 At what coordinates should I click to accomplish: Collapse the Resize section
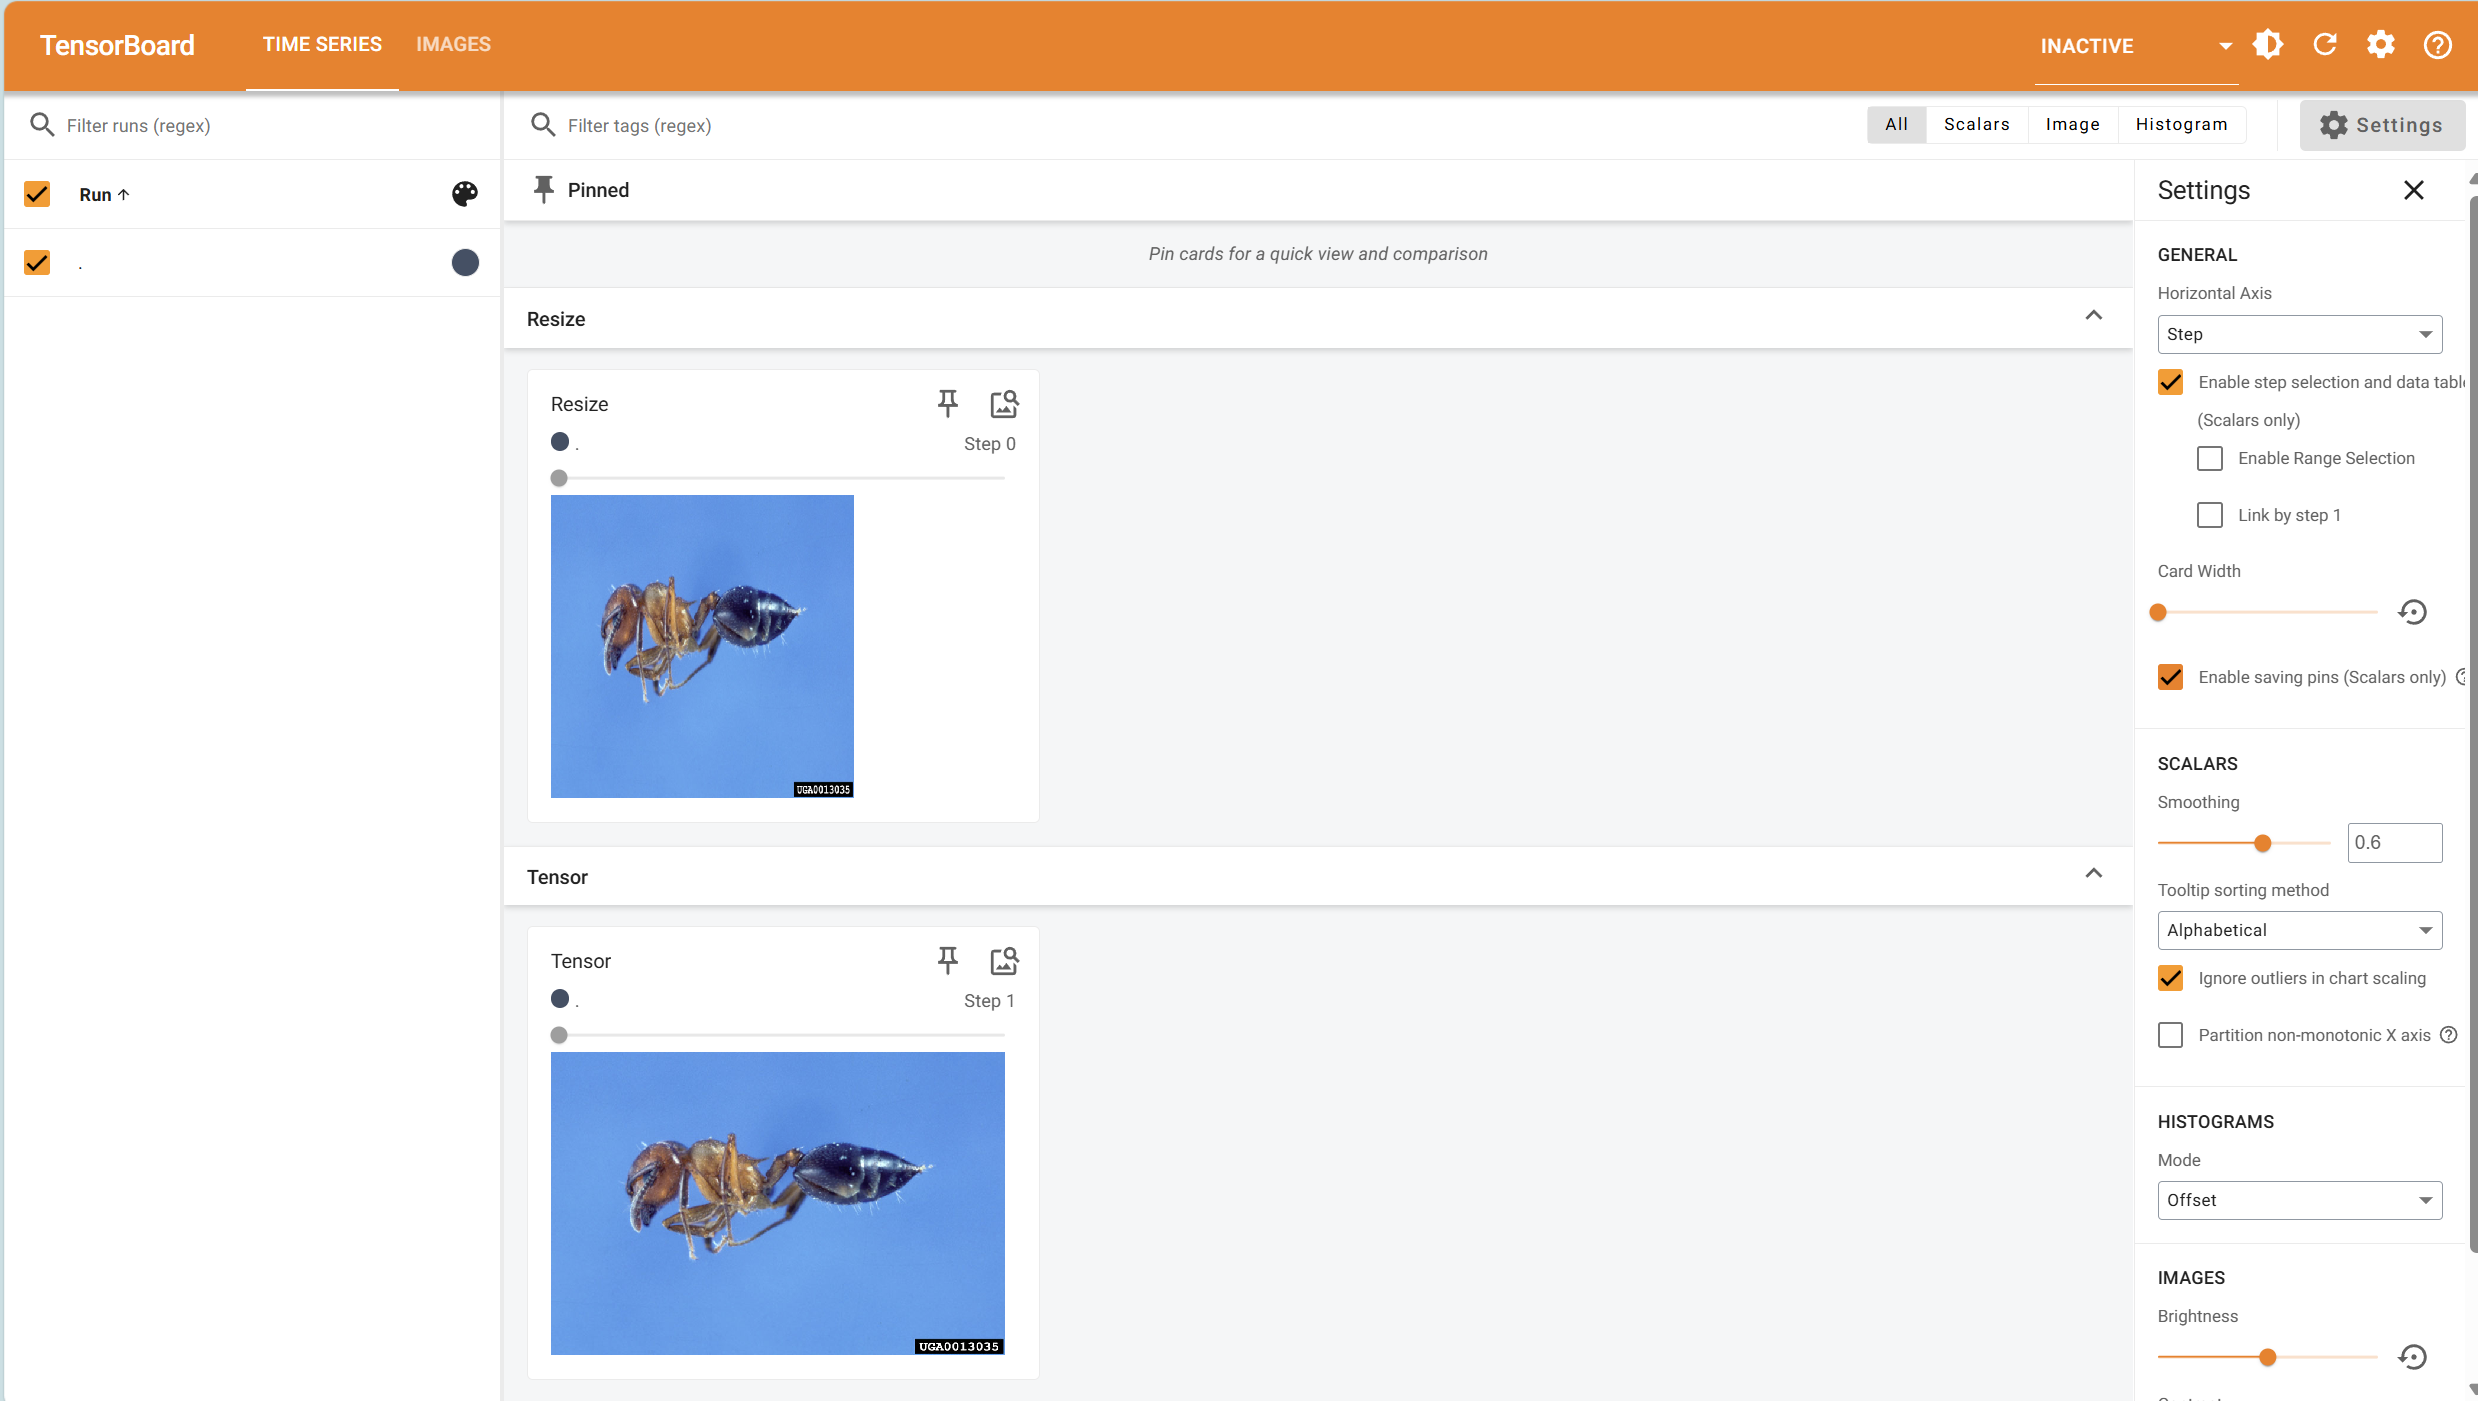point(2094,316)
